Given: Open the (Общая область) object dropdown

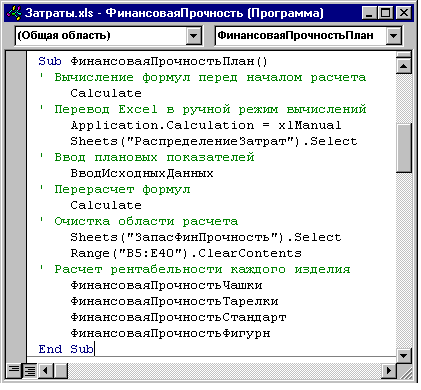Looking at the screenshot, I should click(194, 36).
